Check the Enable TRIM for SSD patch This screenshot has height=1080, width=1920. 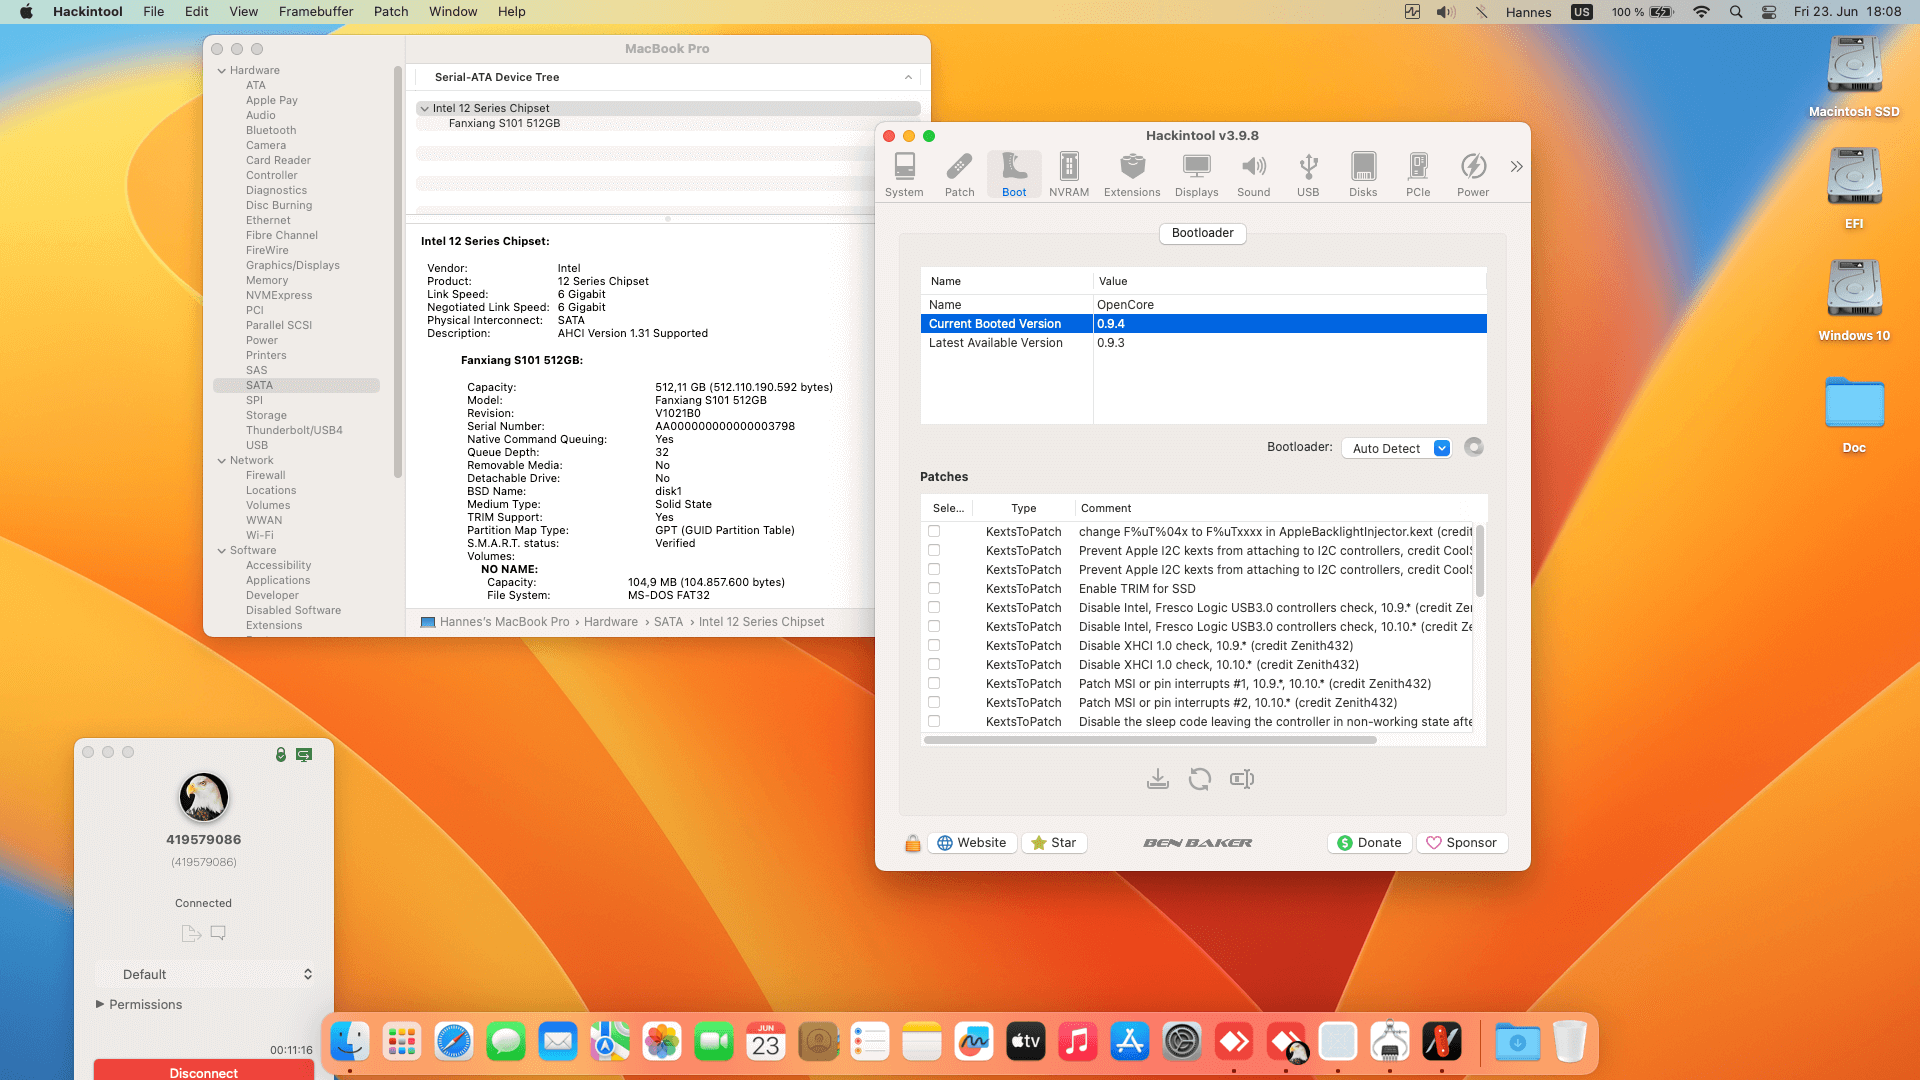934,589
